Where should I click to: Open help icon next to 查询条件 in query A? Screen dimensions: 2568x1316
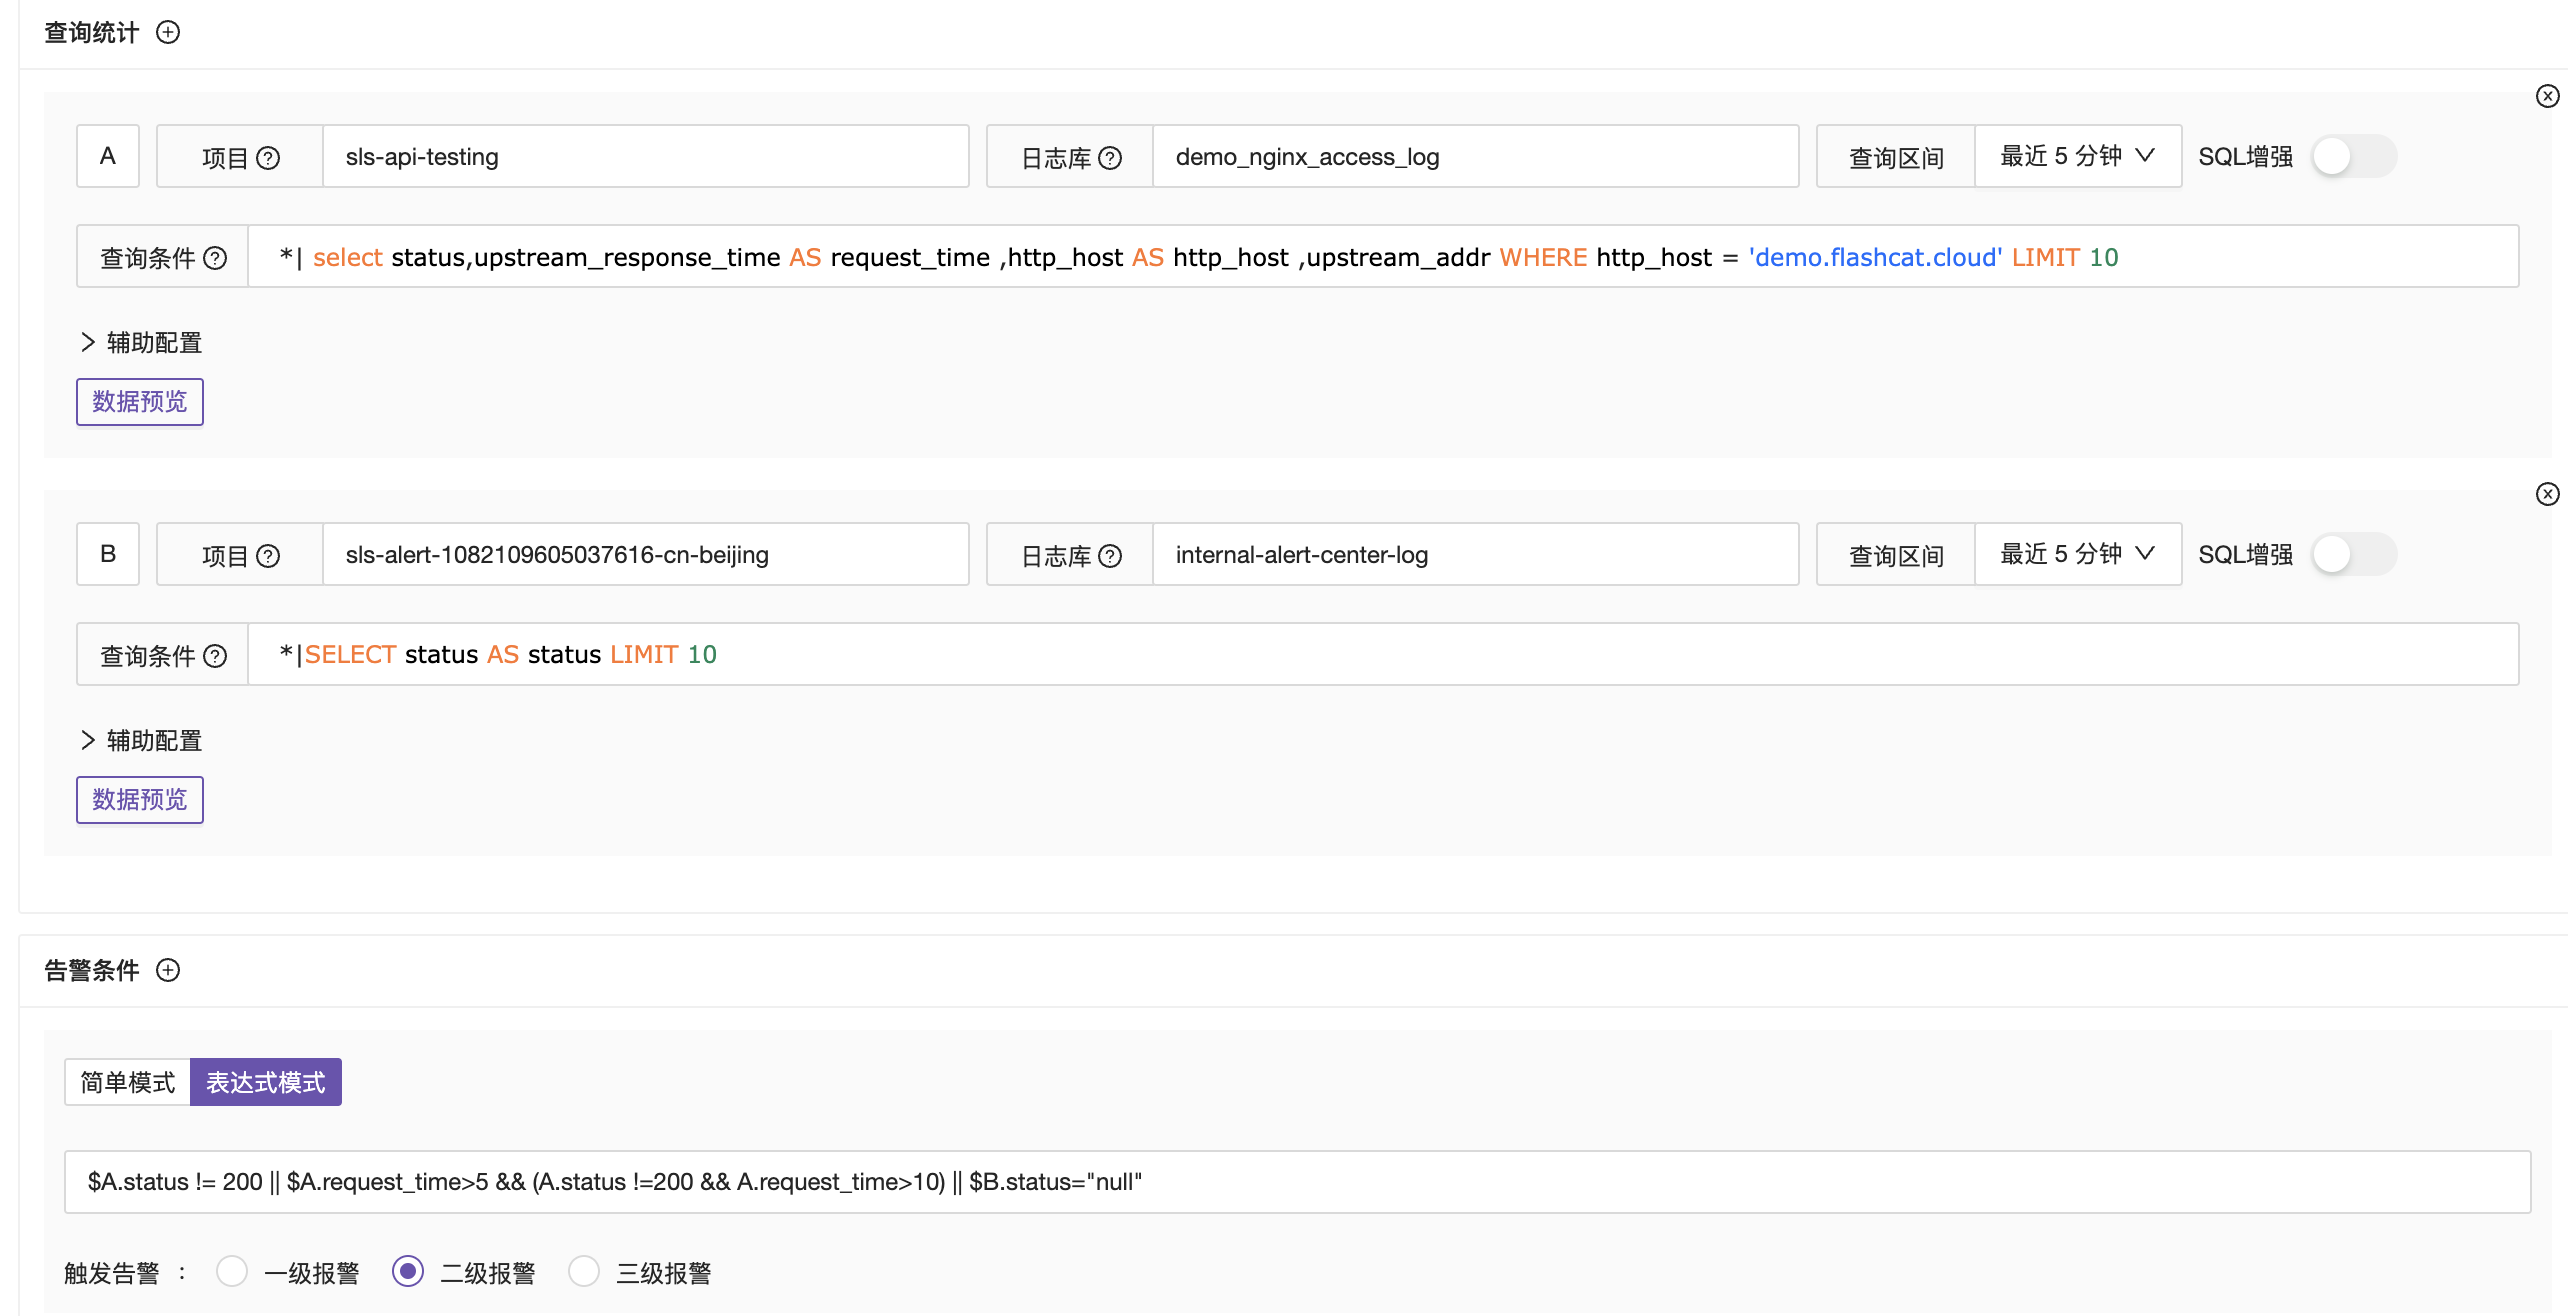click(x=215, y=258)
